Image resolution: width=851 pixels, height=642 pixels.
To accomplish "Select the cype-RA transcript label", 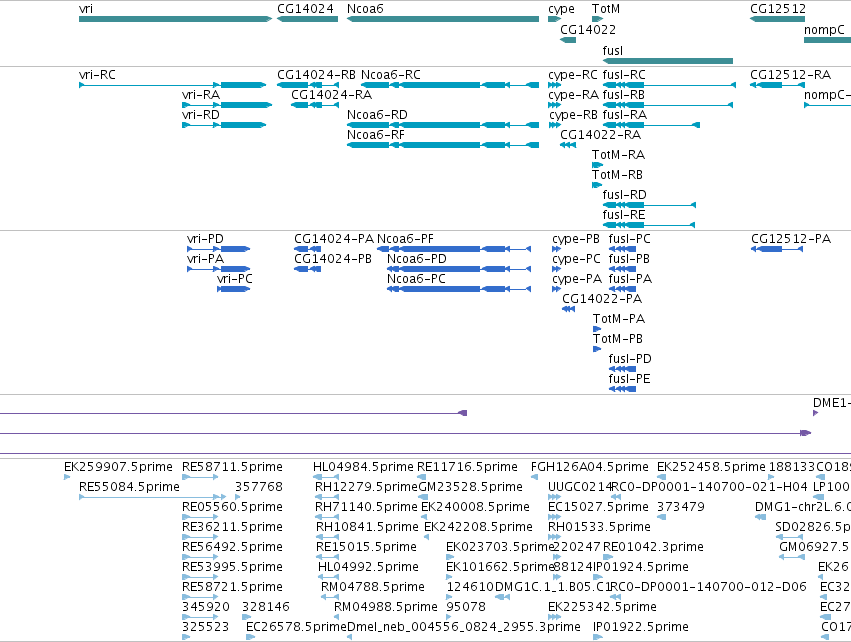I will (x=573, y=95).
